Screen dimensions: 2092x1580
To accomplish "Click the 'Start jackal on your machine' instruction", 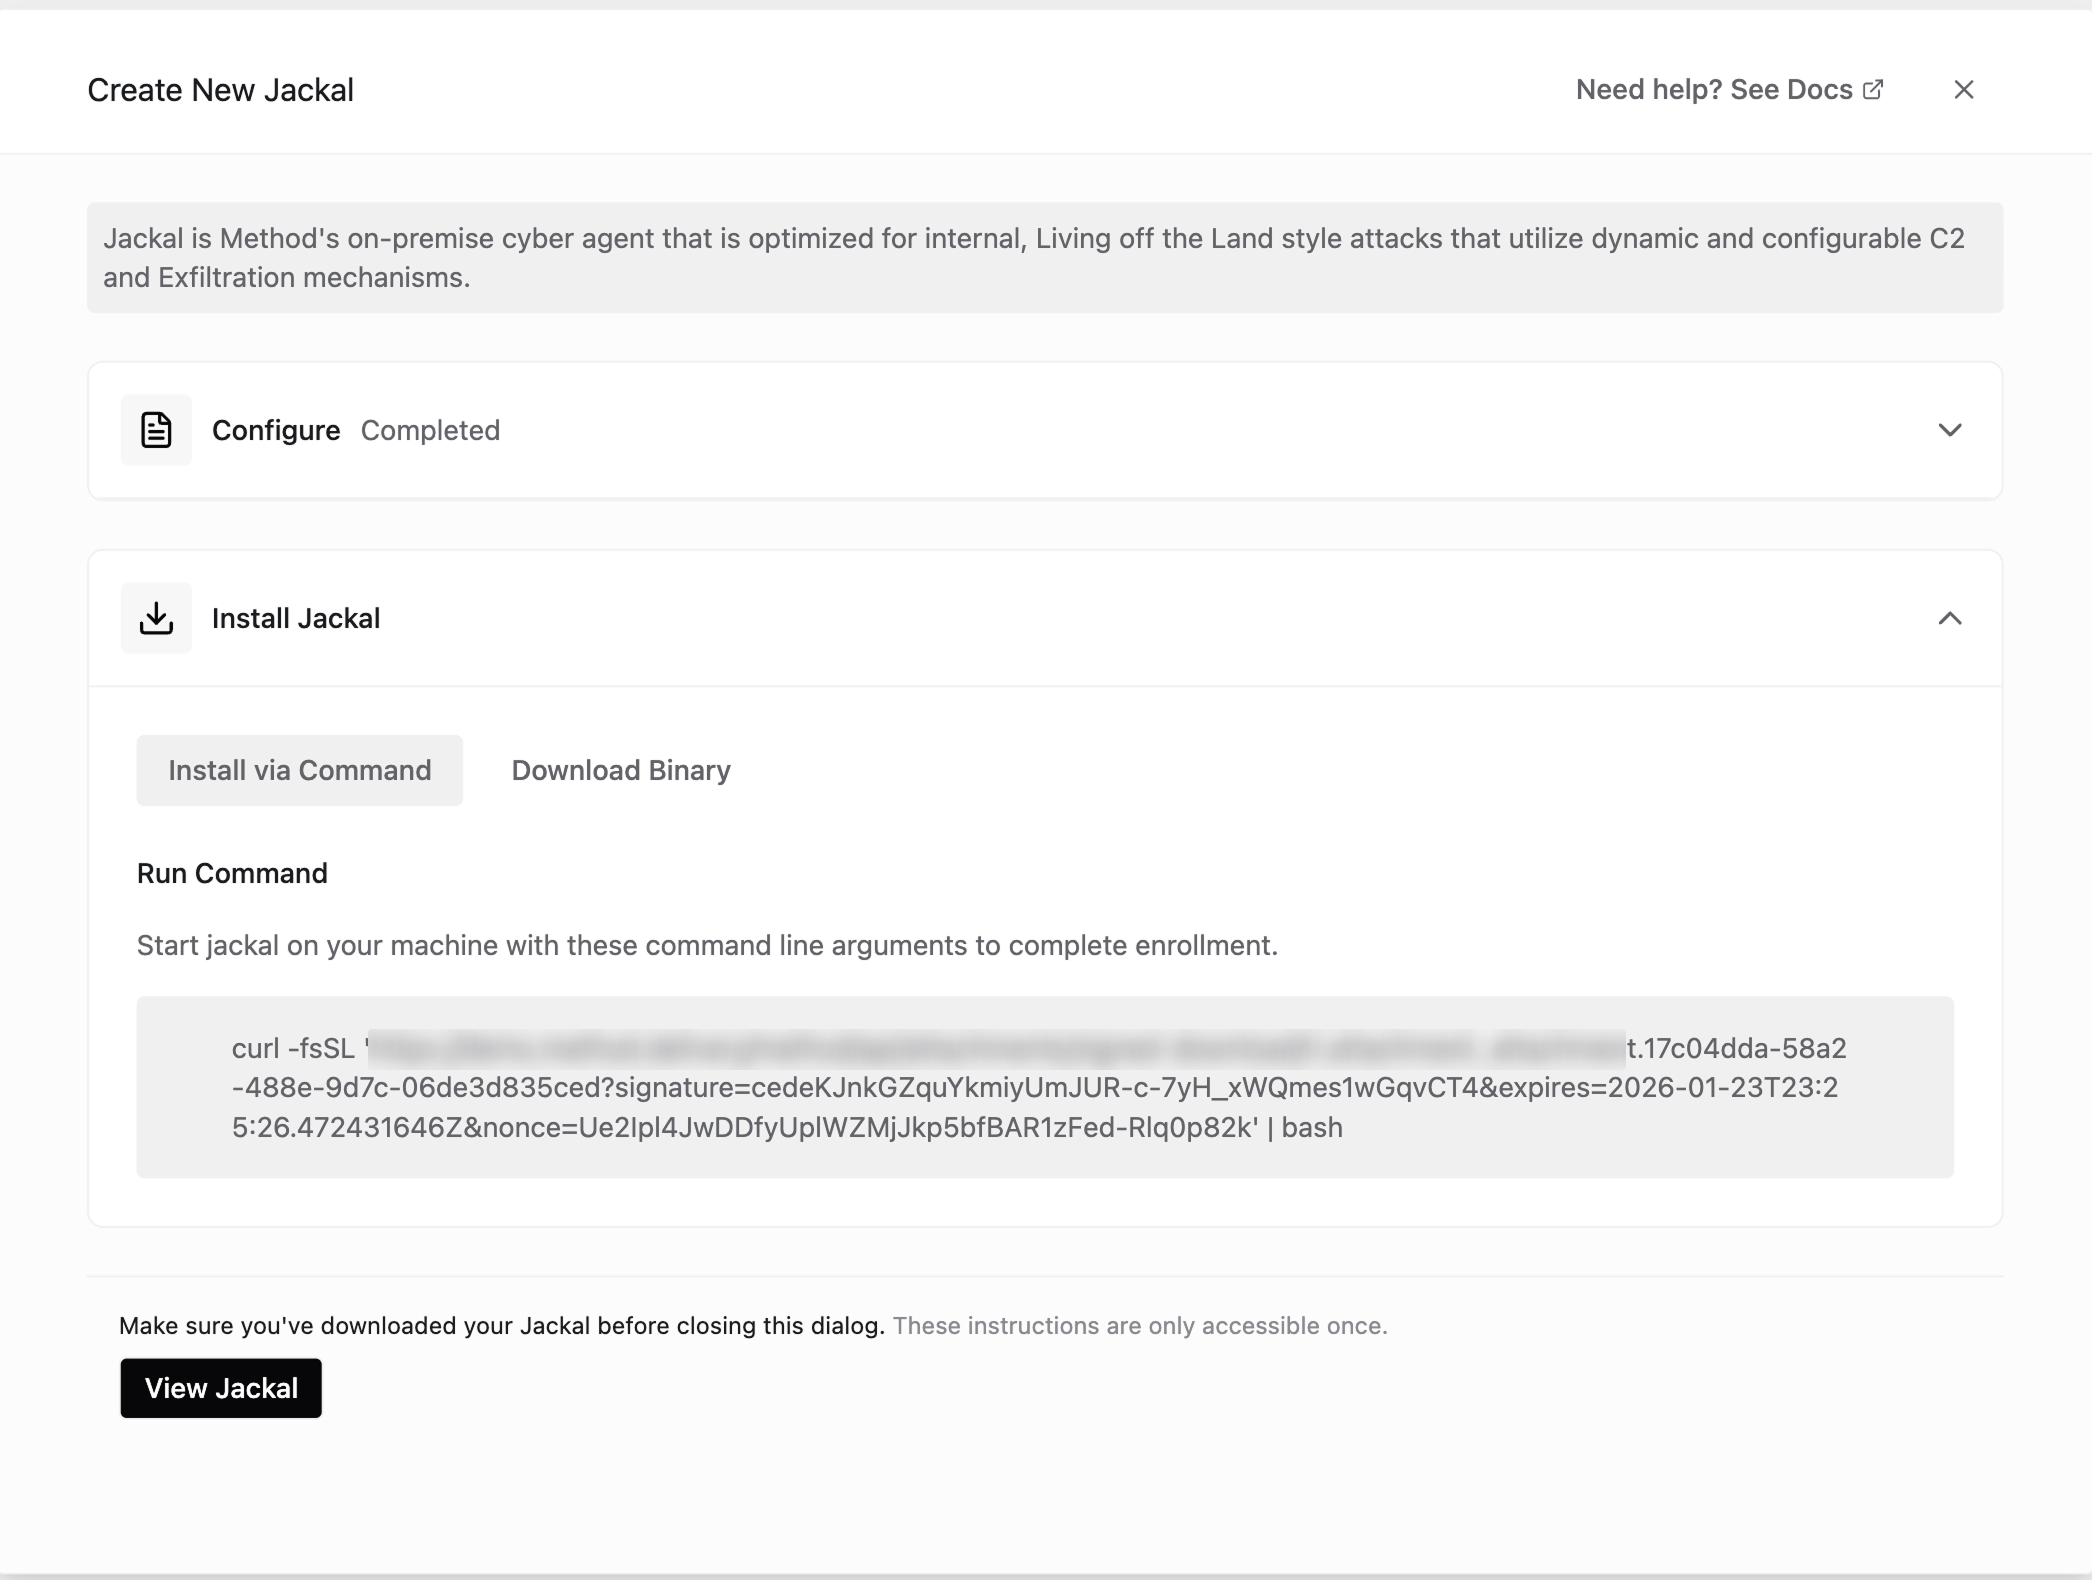I will coord(707,945).
